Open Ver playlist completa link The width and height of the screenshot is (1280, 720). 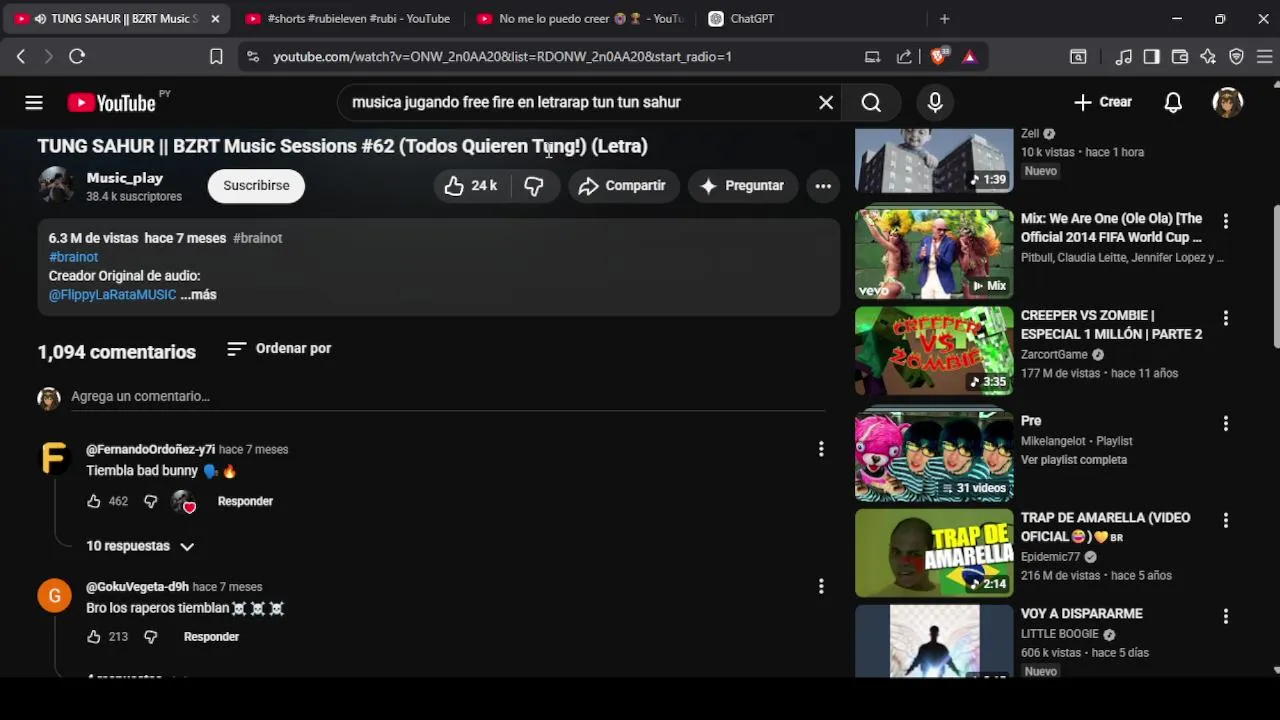point(1074,460)
